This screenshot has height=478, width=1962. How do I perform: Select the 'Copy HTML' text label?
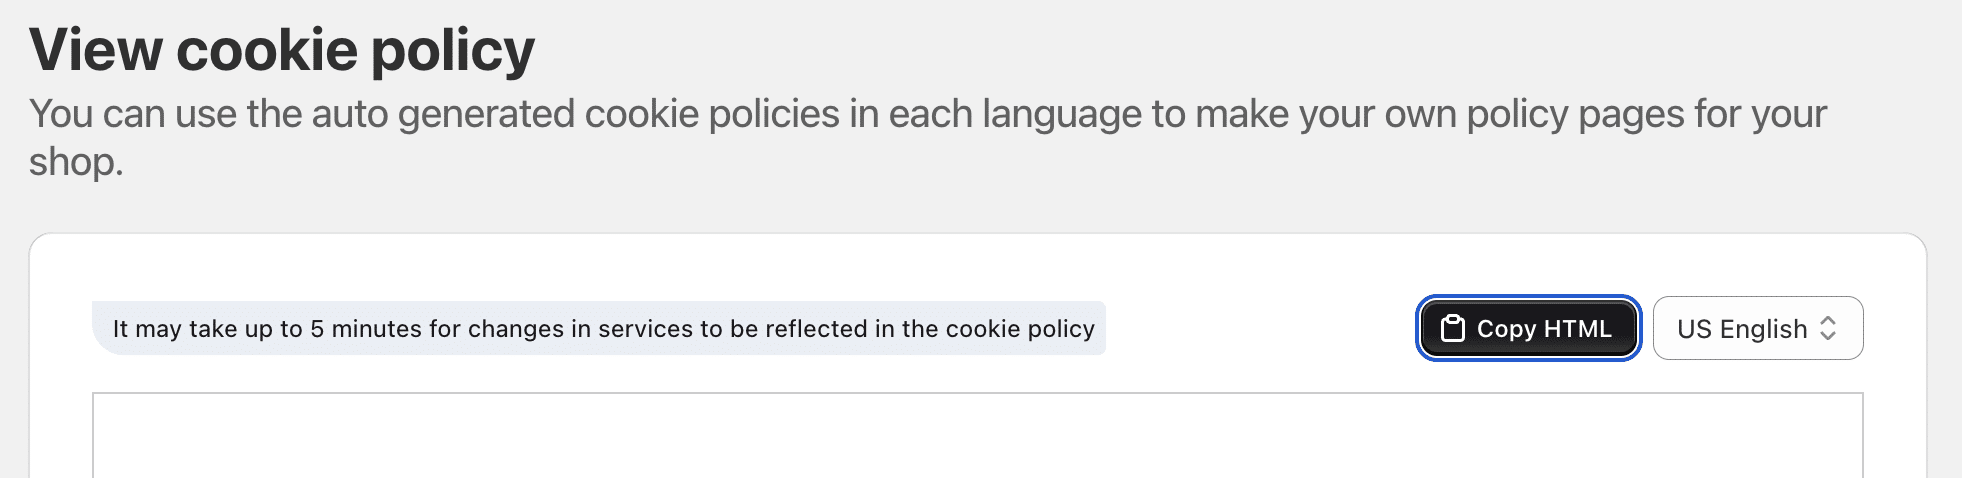[1544, 329]
